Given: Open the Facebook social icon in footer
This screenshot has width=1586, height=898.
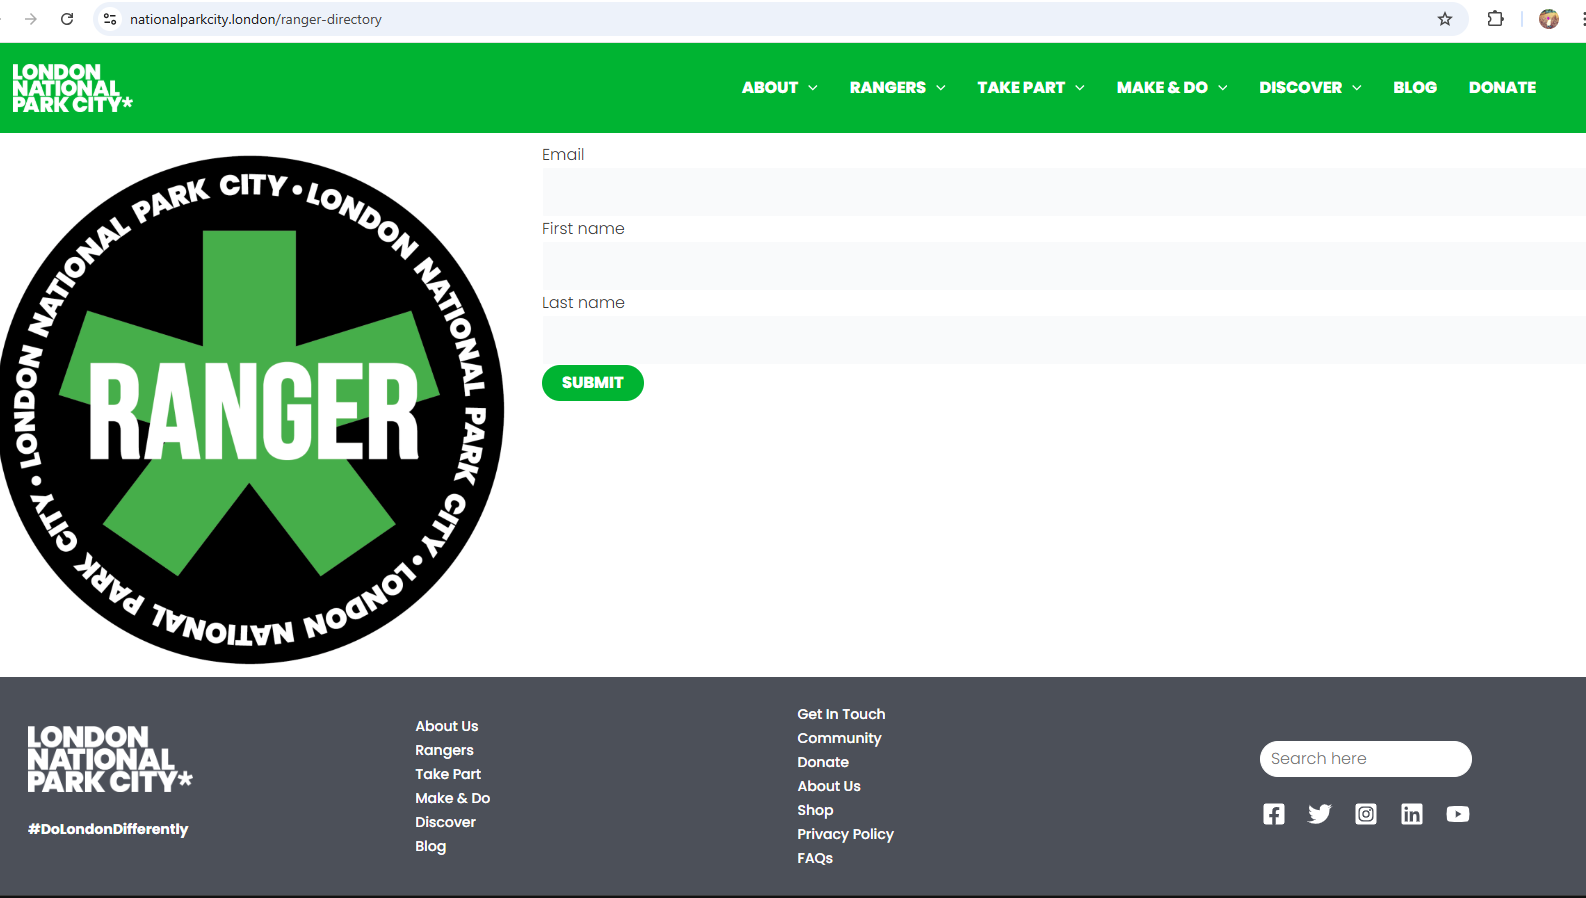Looking at the screenshot, I should pyautogui.click(x=1273, y=814).
